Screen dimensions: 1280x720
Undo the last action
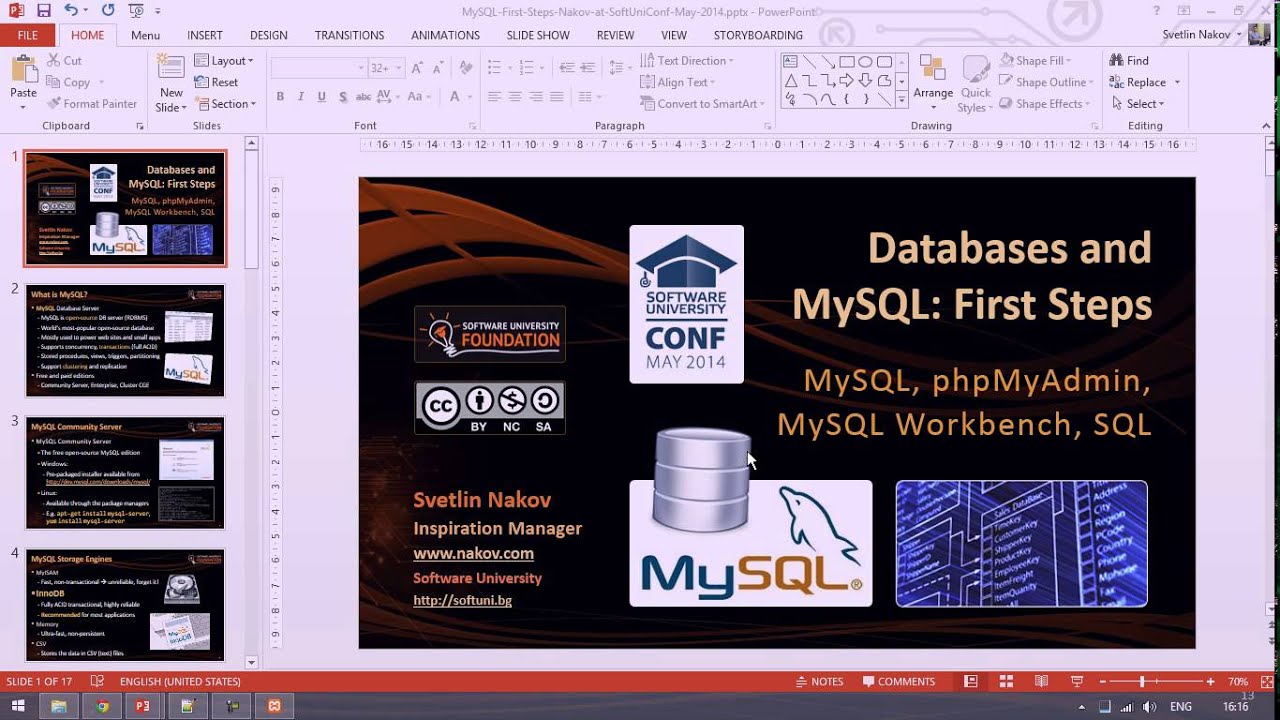point(71,10)
